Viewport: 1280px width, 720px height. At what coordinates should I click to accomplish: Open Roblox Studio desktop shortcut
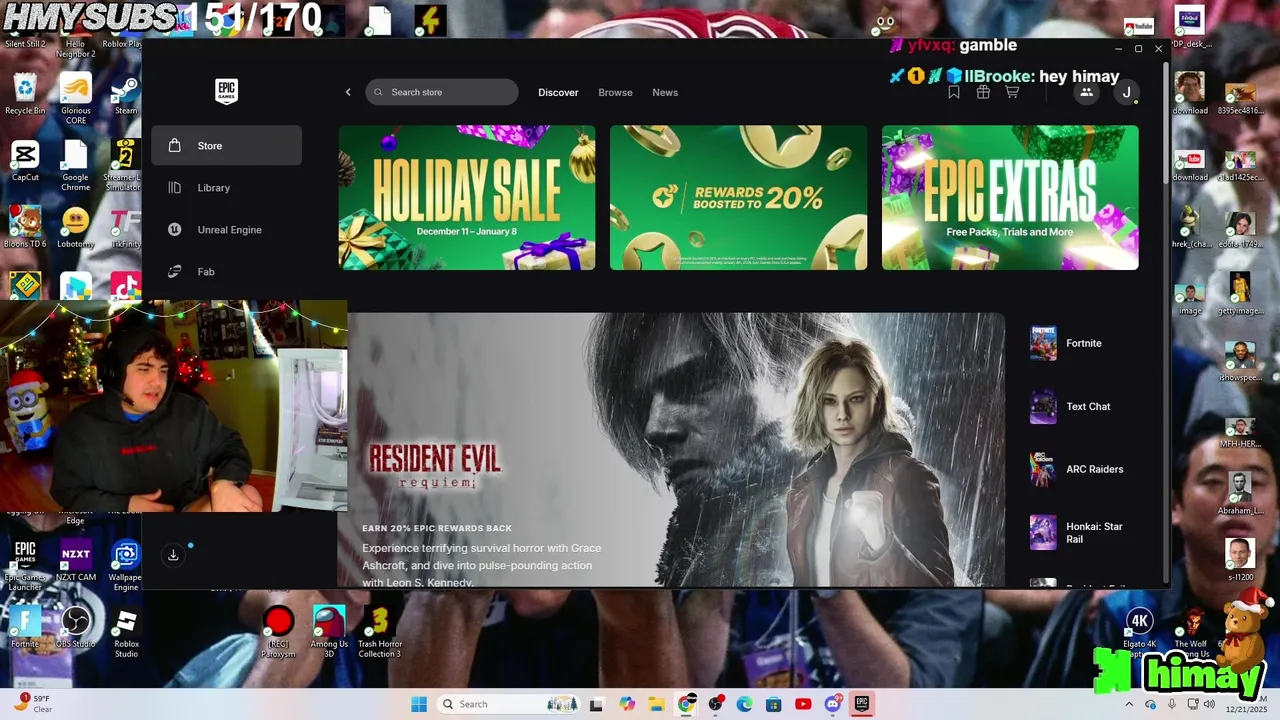126,632
